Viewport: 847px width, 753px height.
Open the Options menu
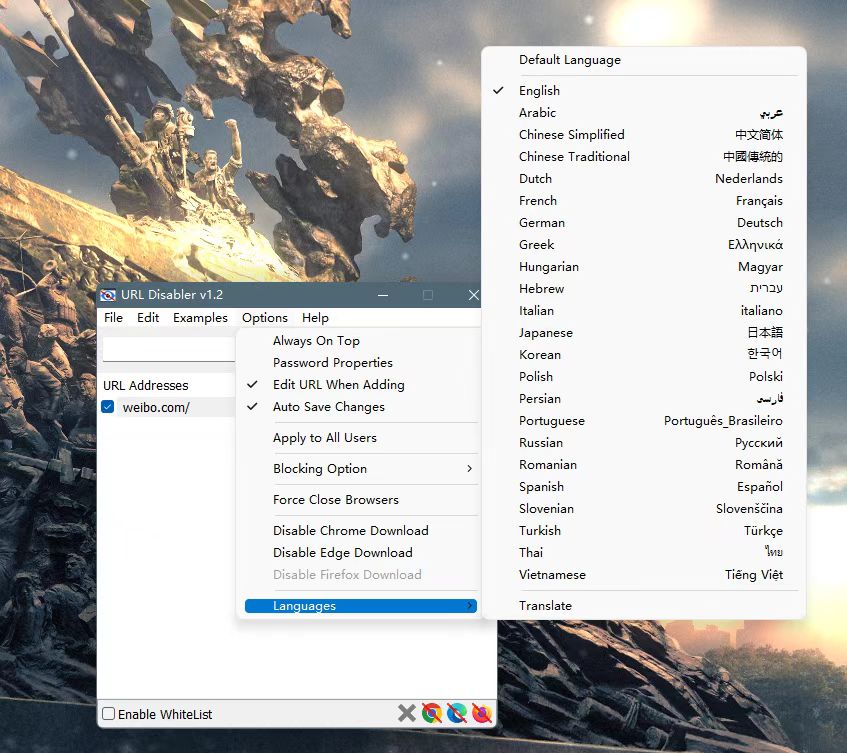tap(265, 318)
